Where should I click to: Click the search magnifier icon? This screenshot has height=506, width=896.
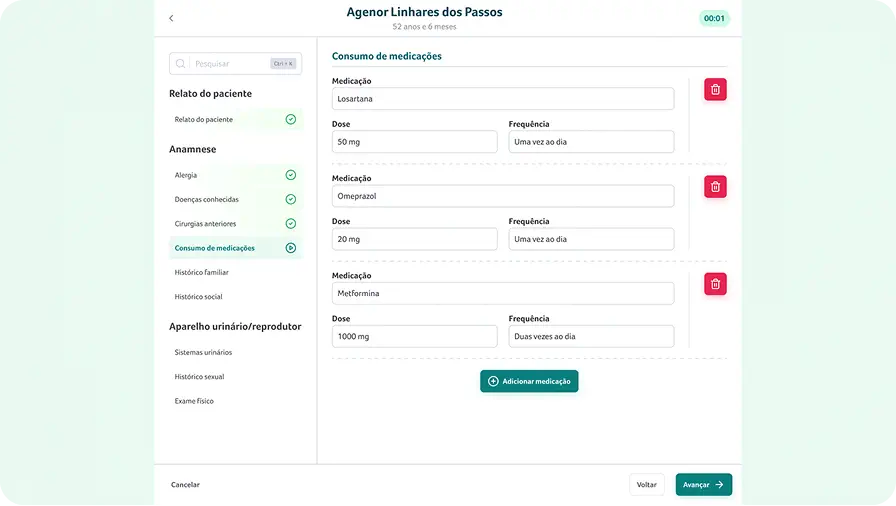pos(181,64)
